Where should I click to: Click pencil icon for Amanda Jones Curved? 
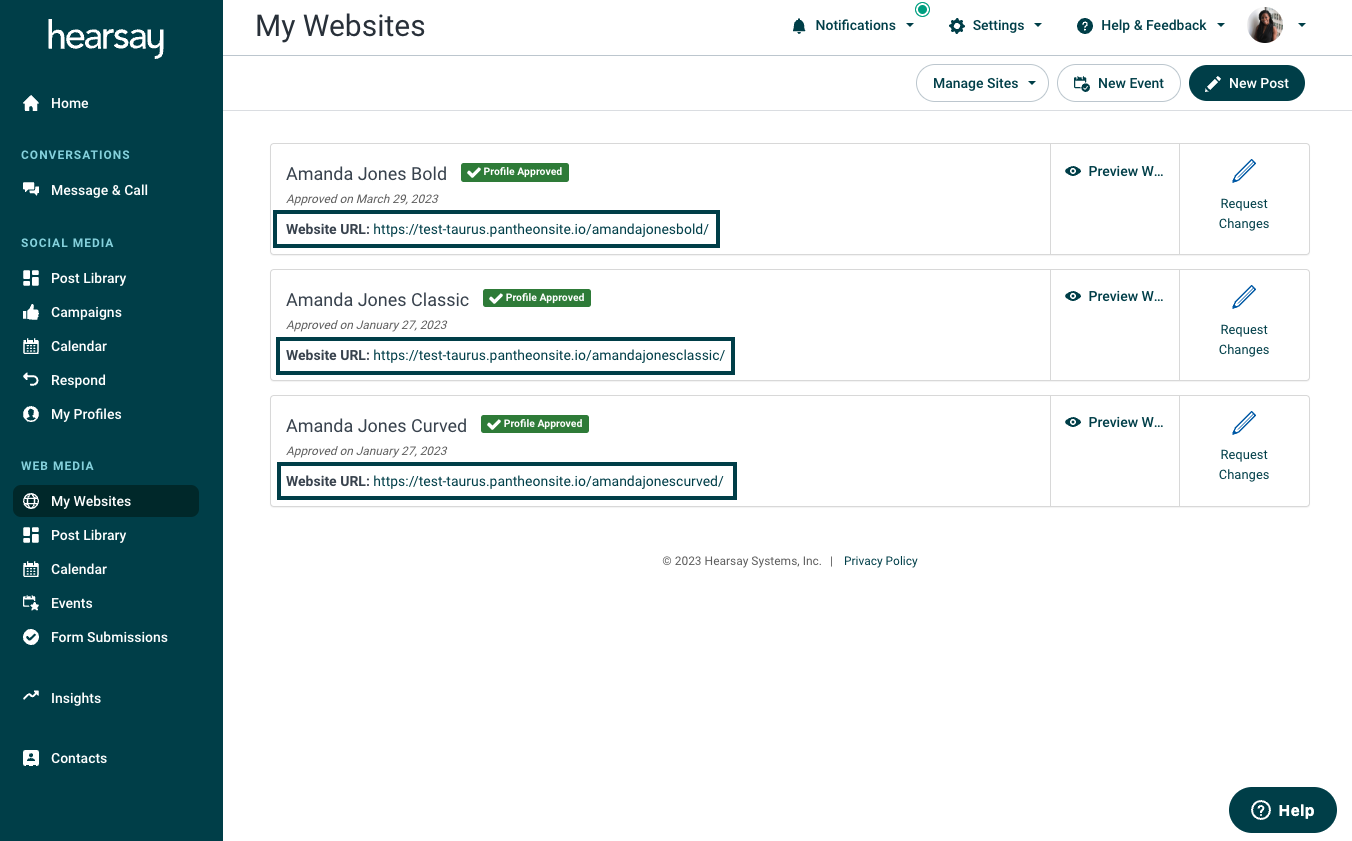1244,422
